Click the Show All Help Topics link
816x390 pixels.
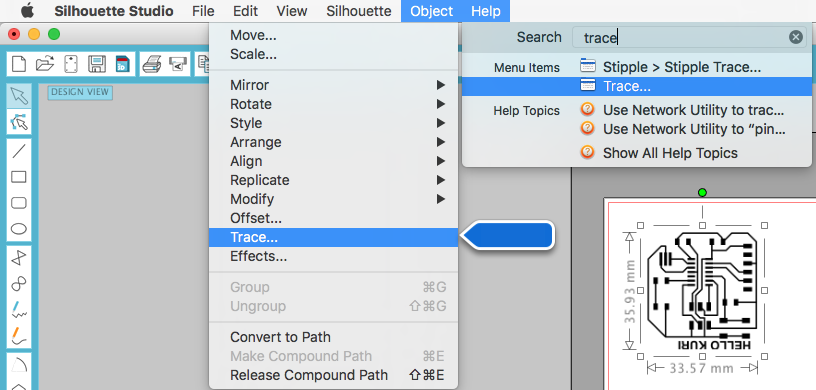[x=670, y=153]
